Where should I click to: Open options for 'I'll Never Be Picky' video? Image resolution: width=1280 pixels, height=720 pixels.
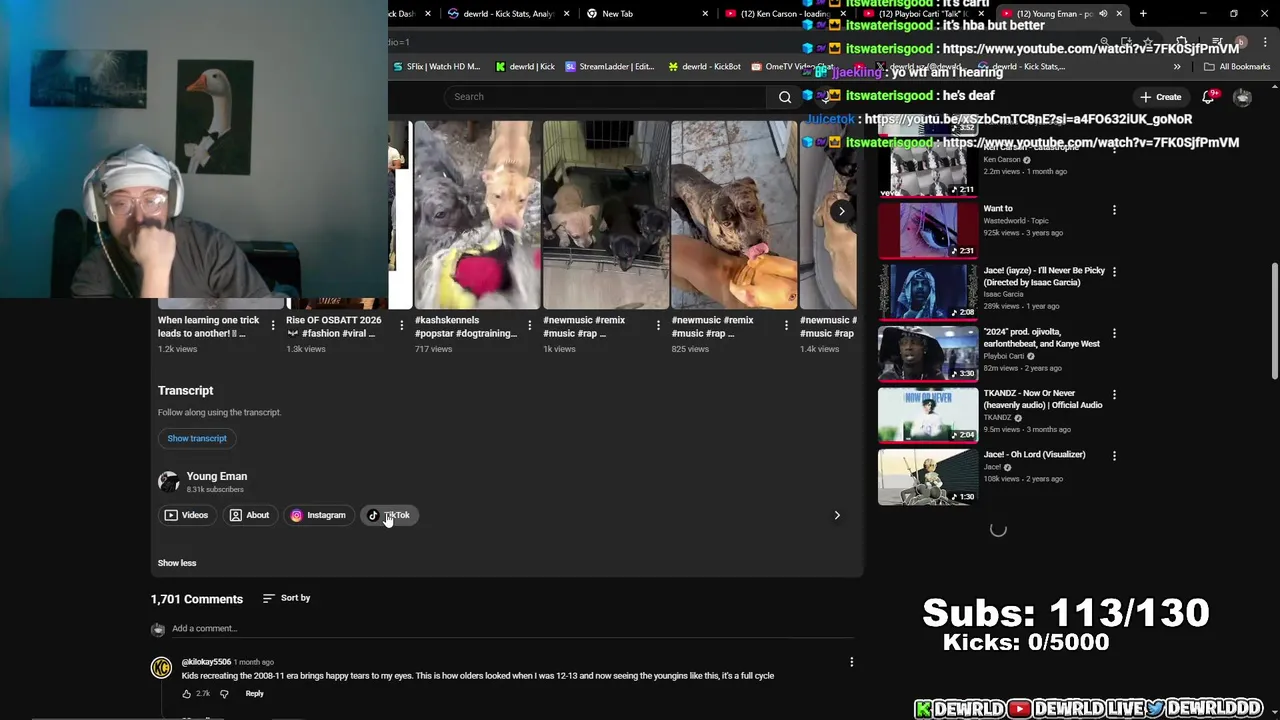[1114, 271]
